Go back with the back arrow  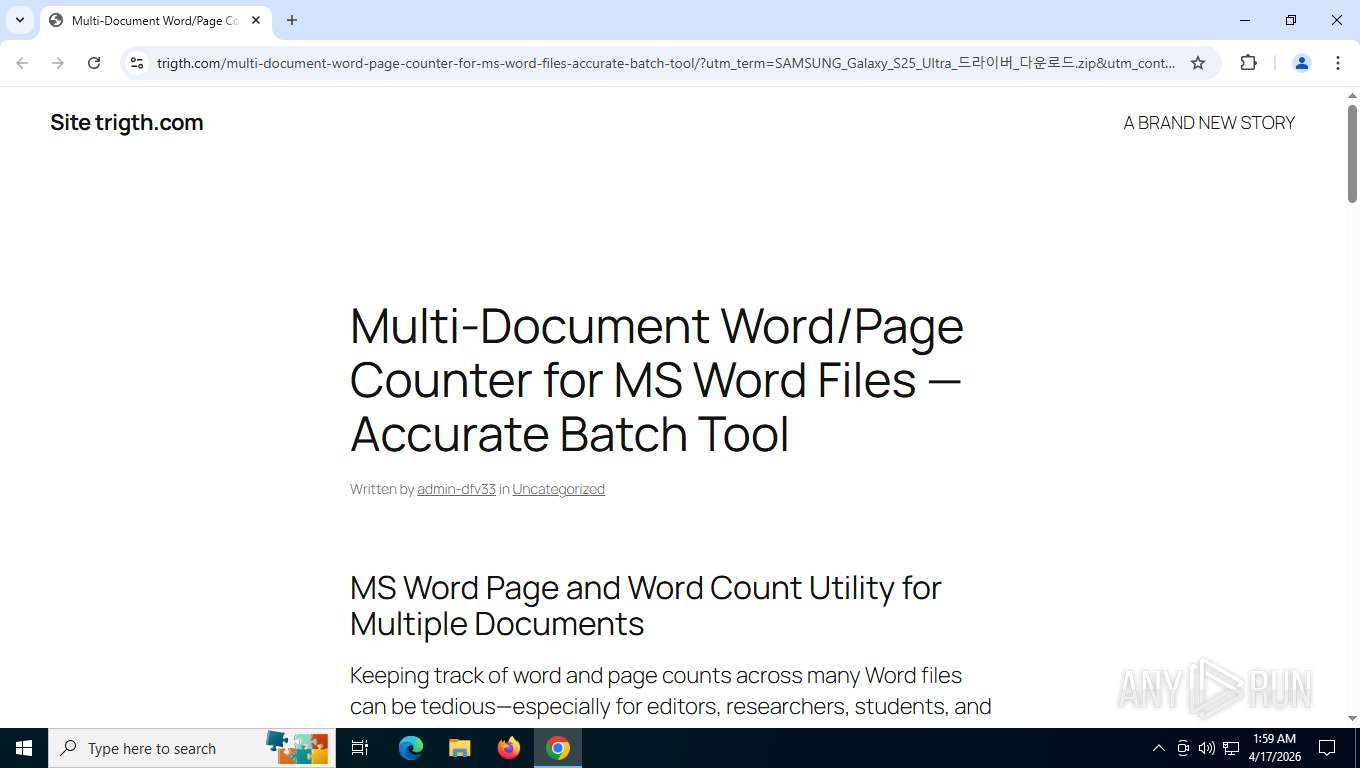(x=22, y=63)
